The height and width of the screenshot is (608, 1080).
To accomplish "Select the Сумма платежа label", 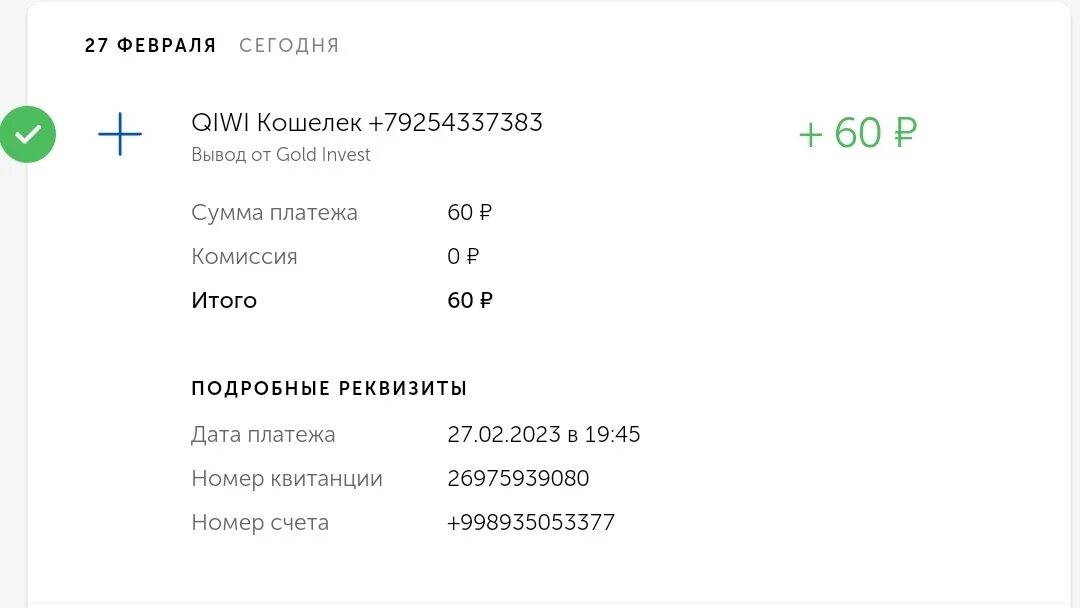I will tap(274, 212).
